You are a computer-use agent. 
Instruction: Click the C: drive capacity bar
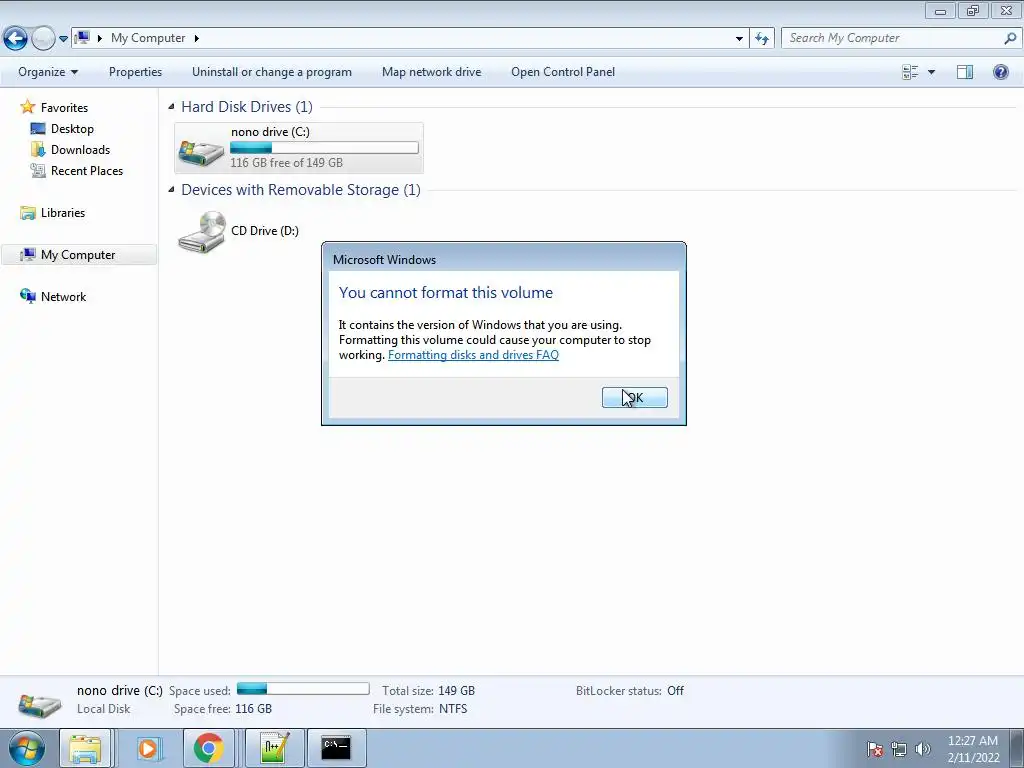(324, 148)
